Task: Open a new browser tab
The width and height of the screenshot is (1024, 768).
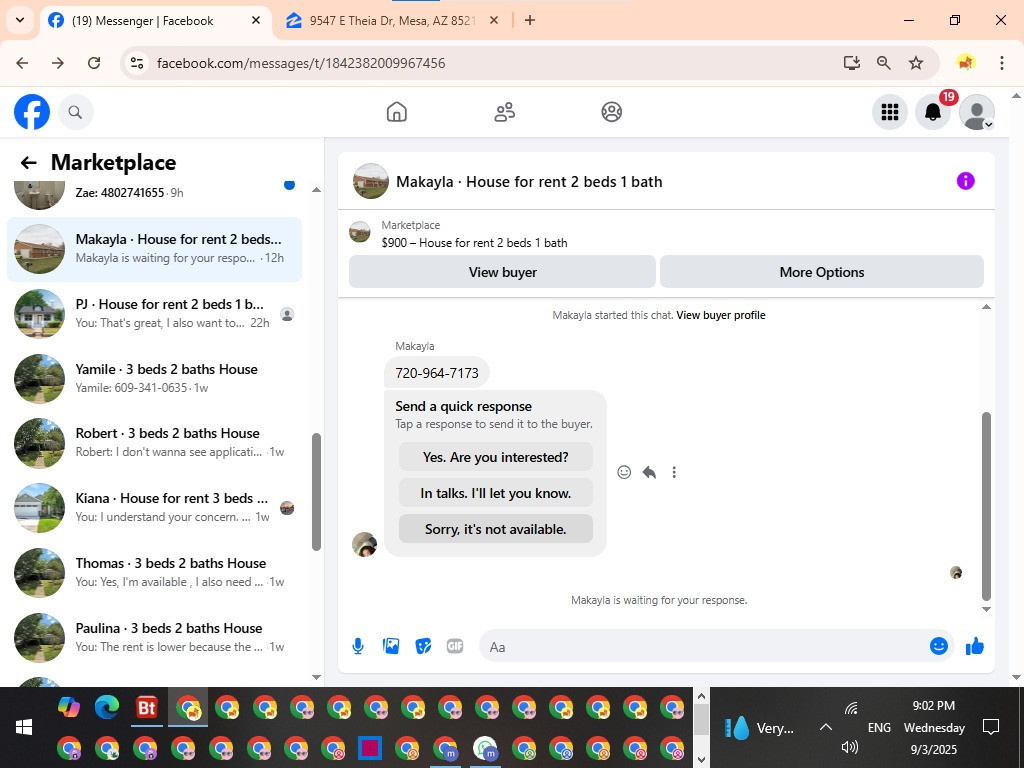Action: [530, 20]
